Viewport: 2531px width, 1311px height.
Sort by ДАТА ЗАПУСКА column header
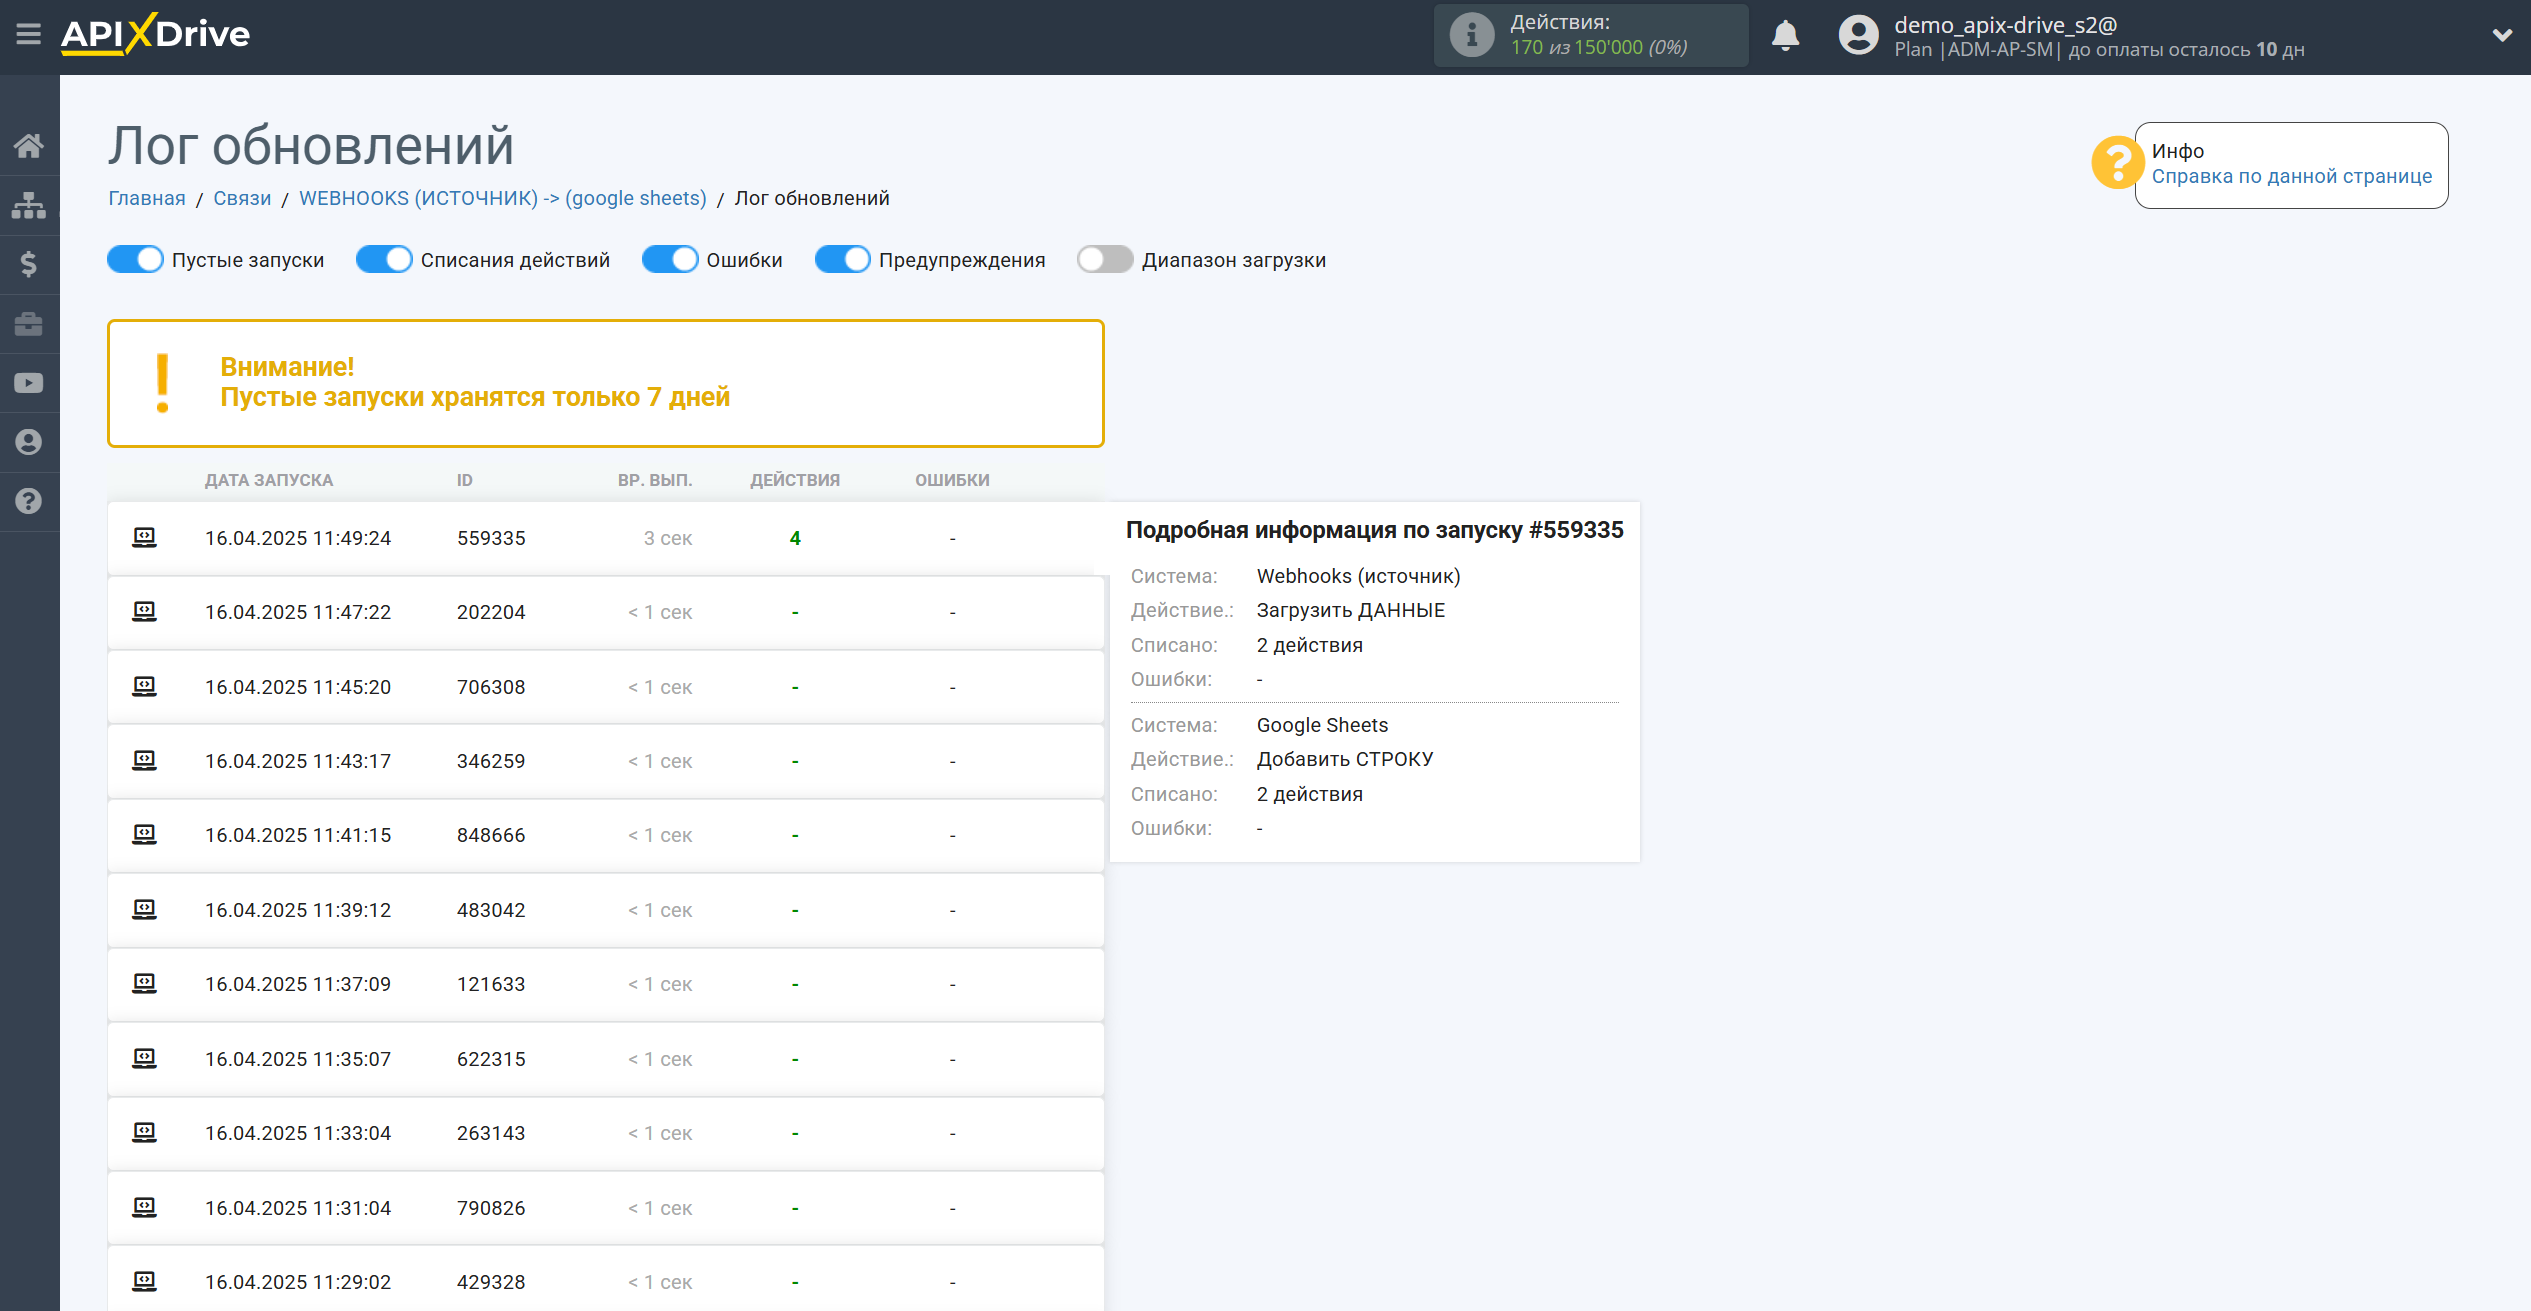point(269,480)
